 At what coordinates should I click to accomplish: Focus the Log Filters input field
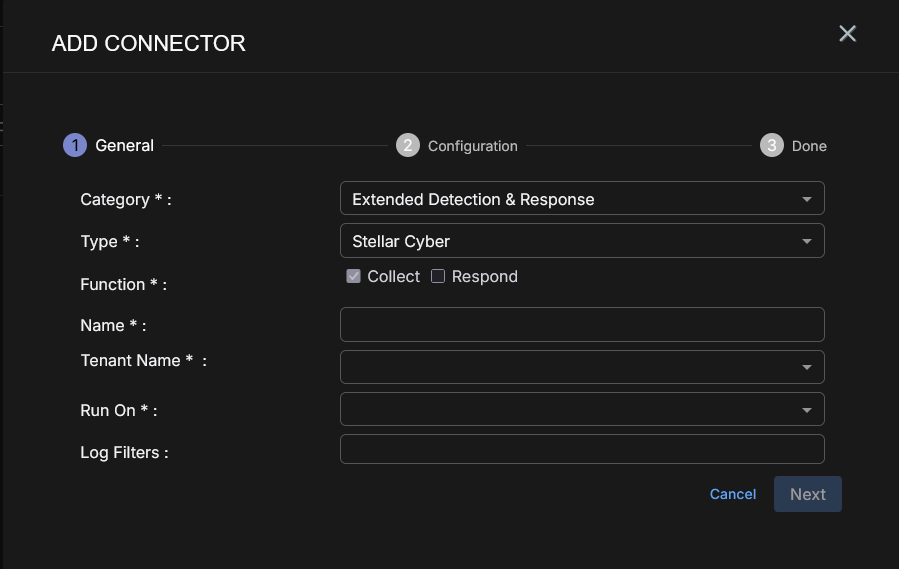coord(582,449)
